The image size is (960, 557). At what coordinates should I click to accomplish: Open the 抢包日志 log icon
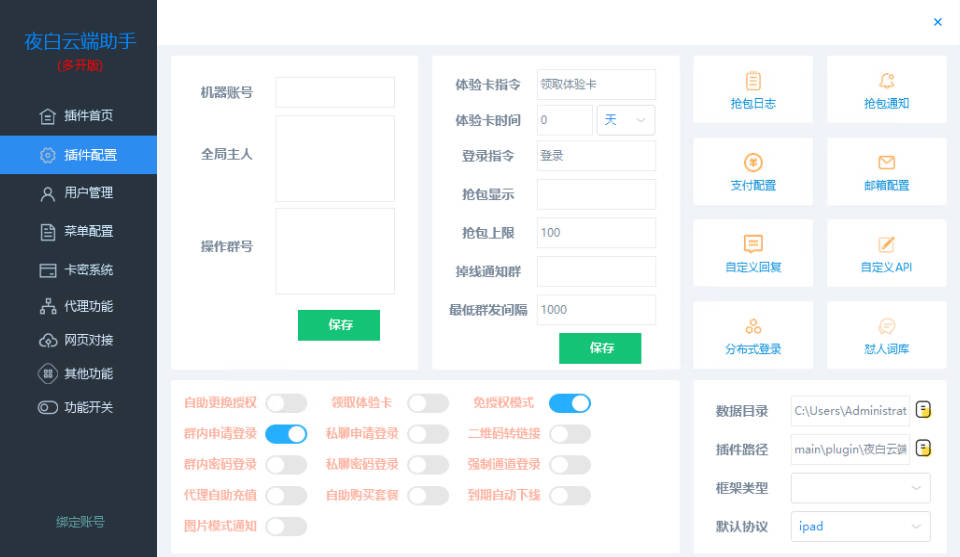[x=753, y=82]
